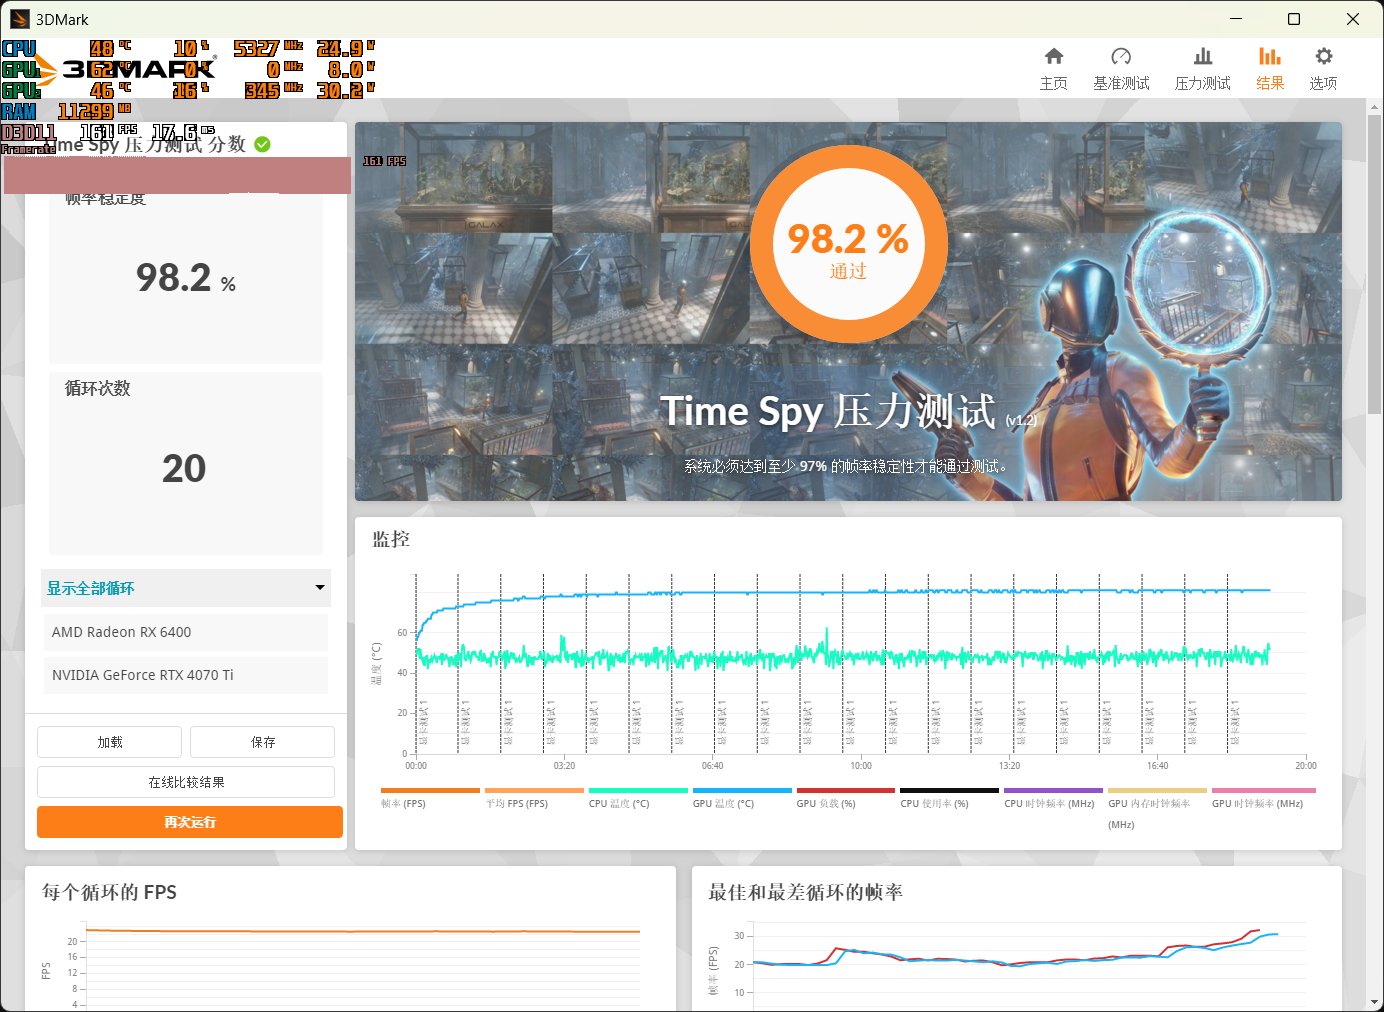Go to the 主页 home page
Screen dimensions: 1384x1012
(x=1053, y=69)
